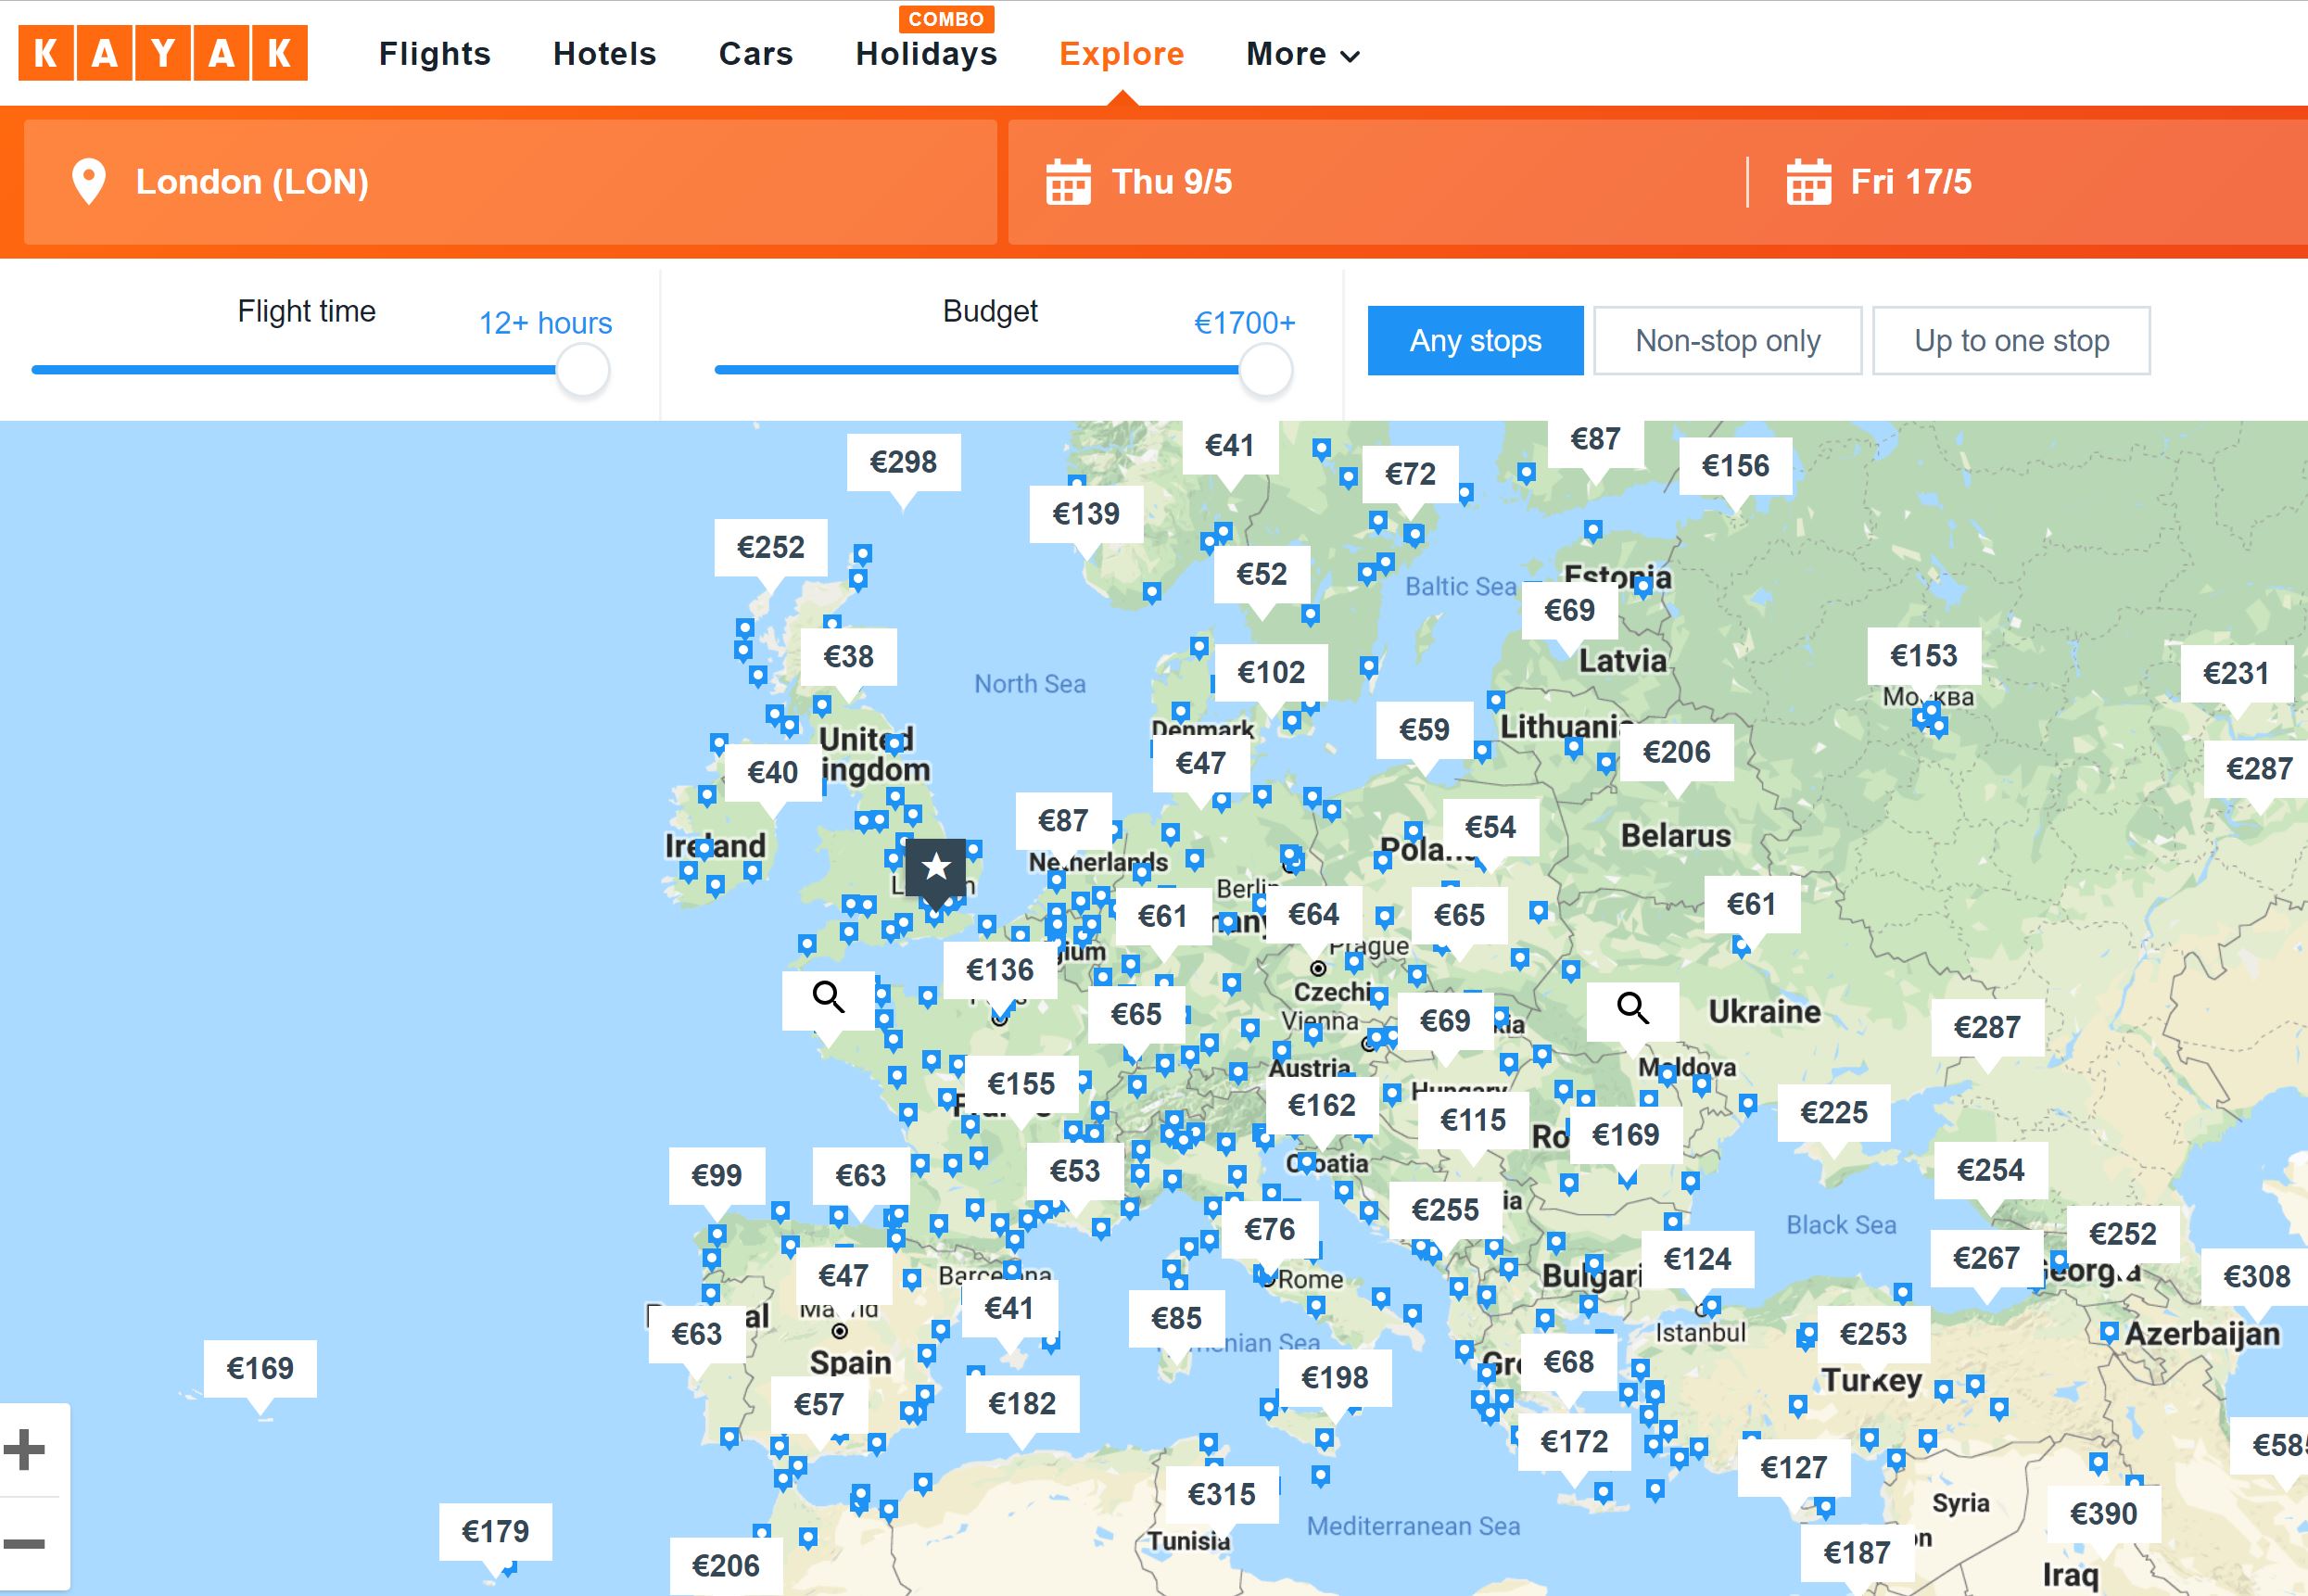Viewport: 2308px width, 1596px height.
Task: Click the €68 price marker over Greece
Action: [x=1569, y=1361]
